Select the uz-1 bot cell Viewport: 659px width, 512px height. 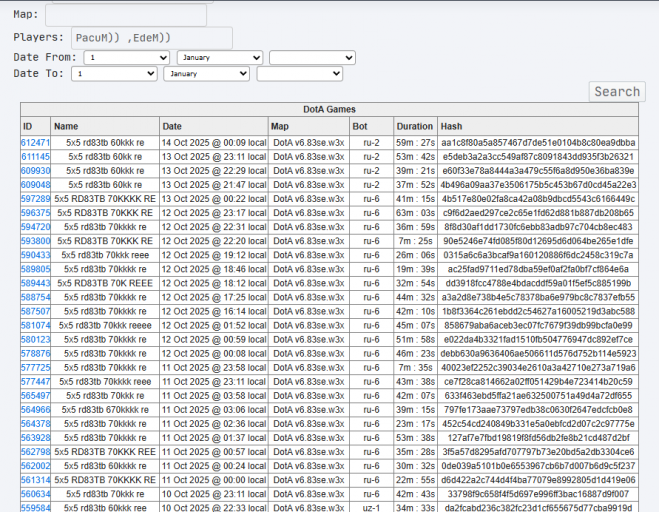(x=372, y=508)
